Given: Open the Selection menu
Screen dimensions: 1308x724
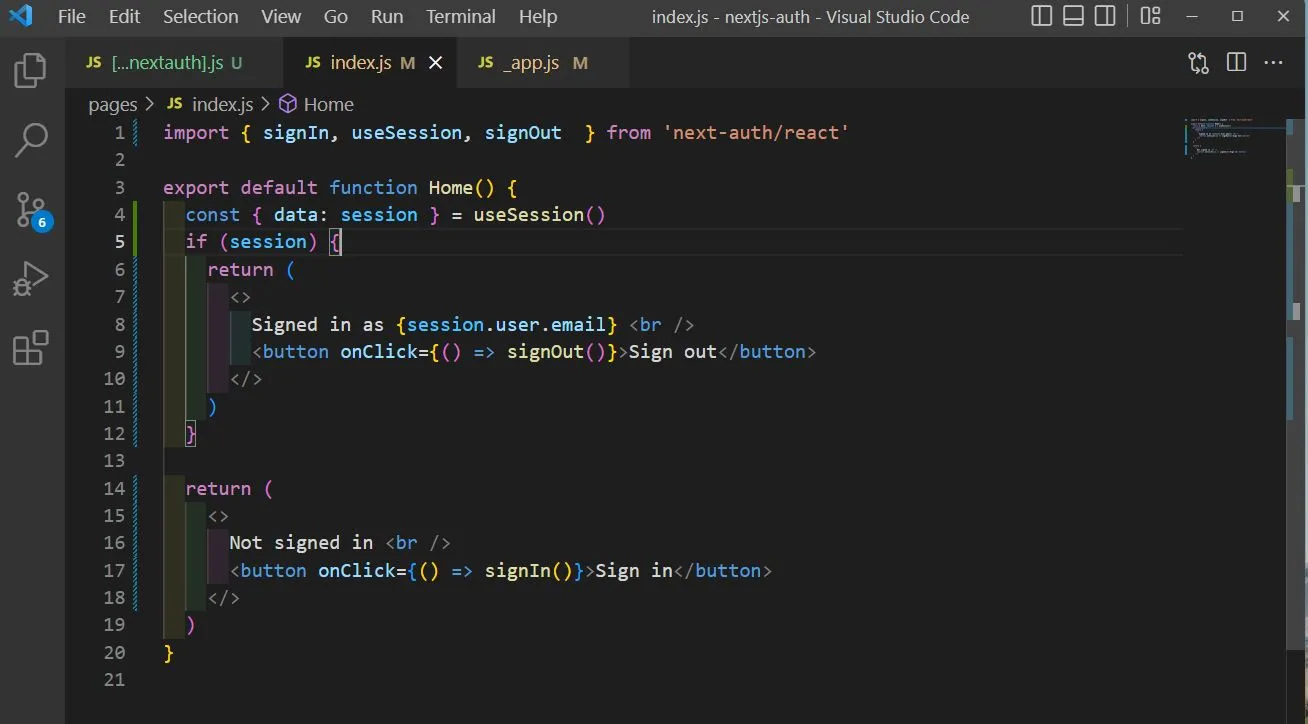Looking at the screenshot, I should click(201, 16).
